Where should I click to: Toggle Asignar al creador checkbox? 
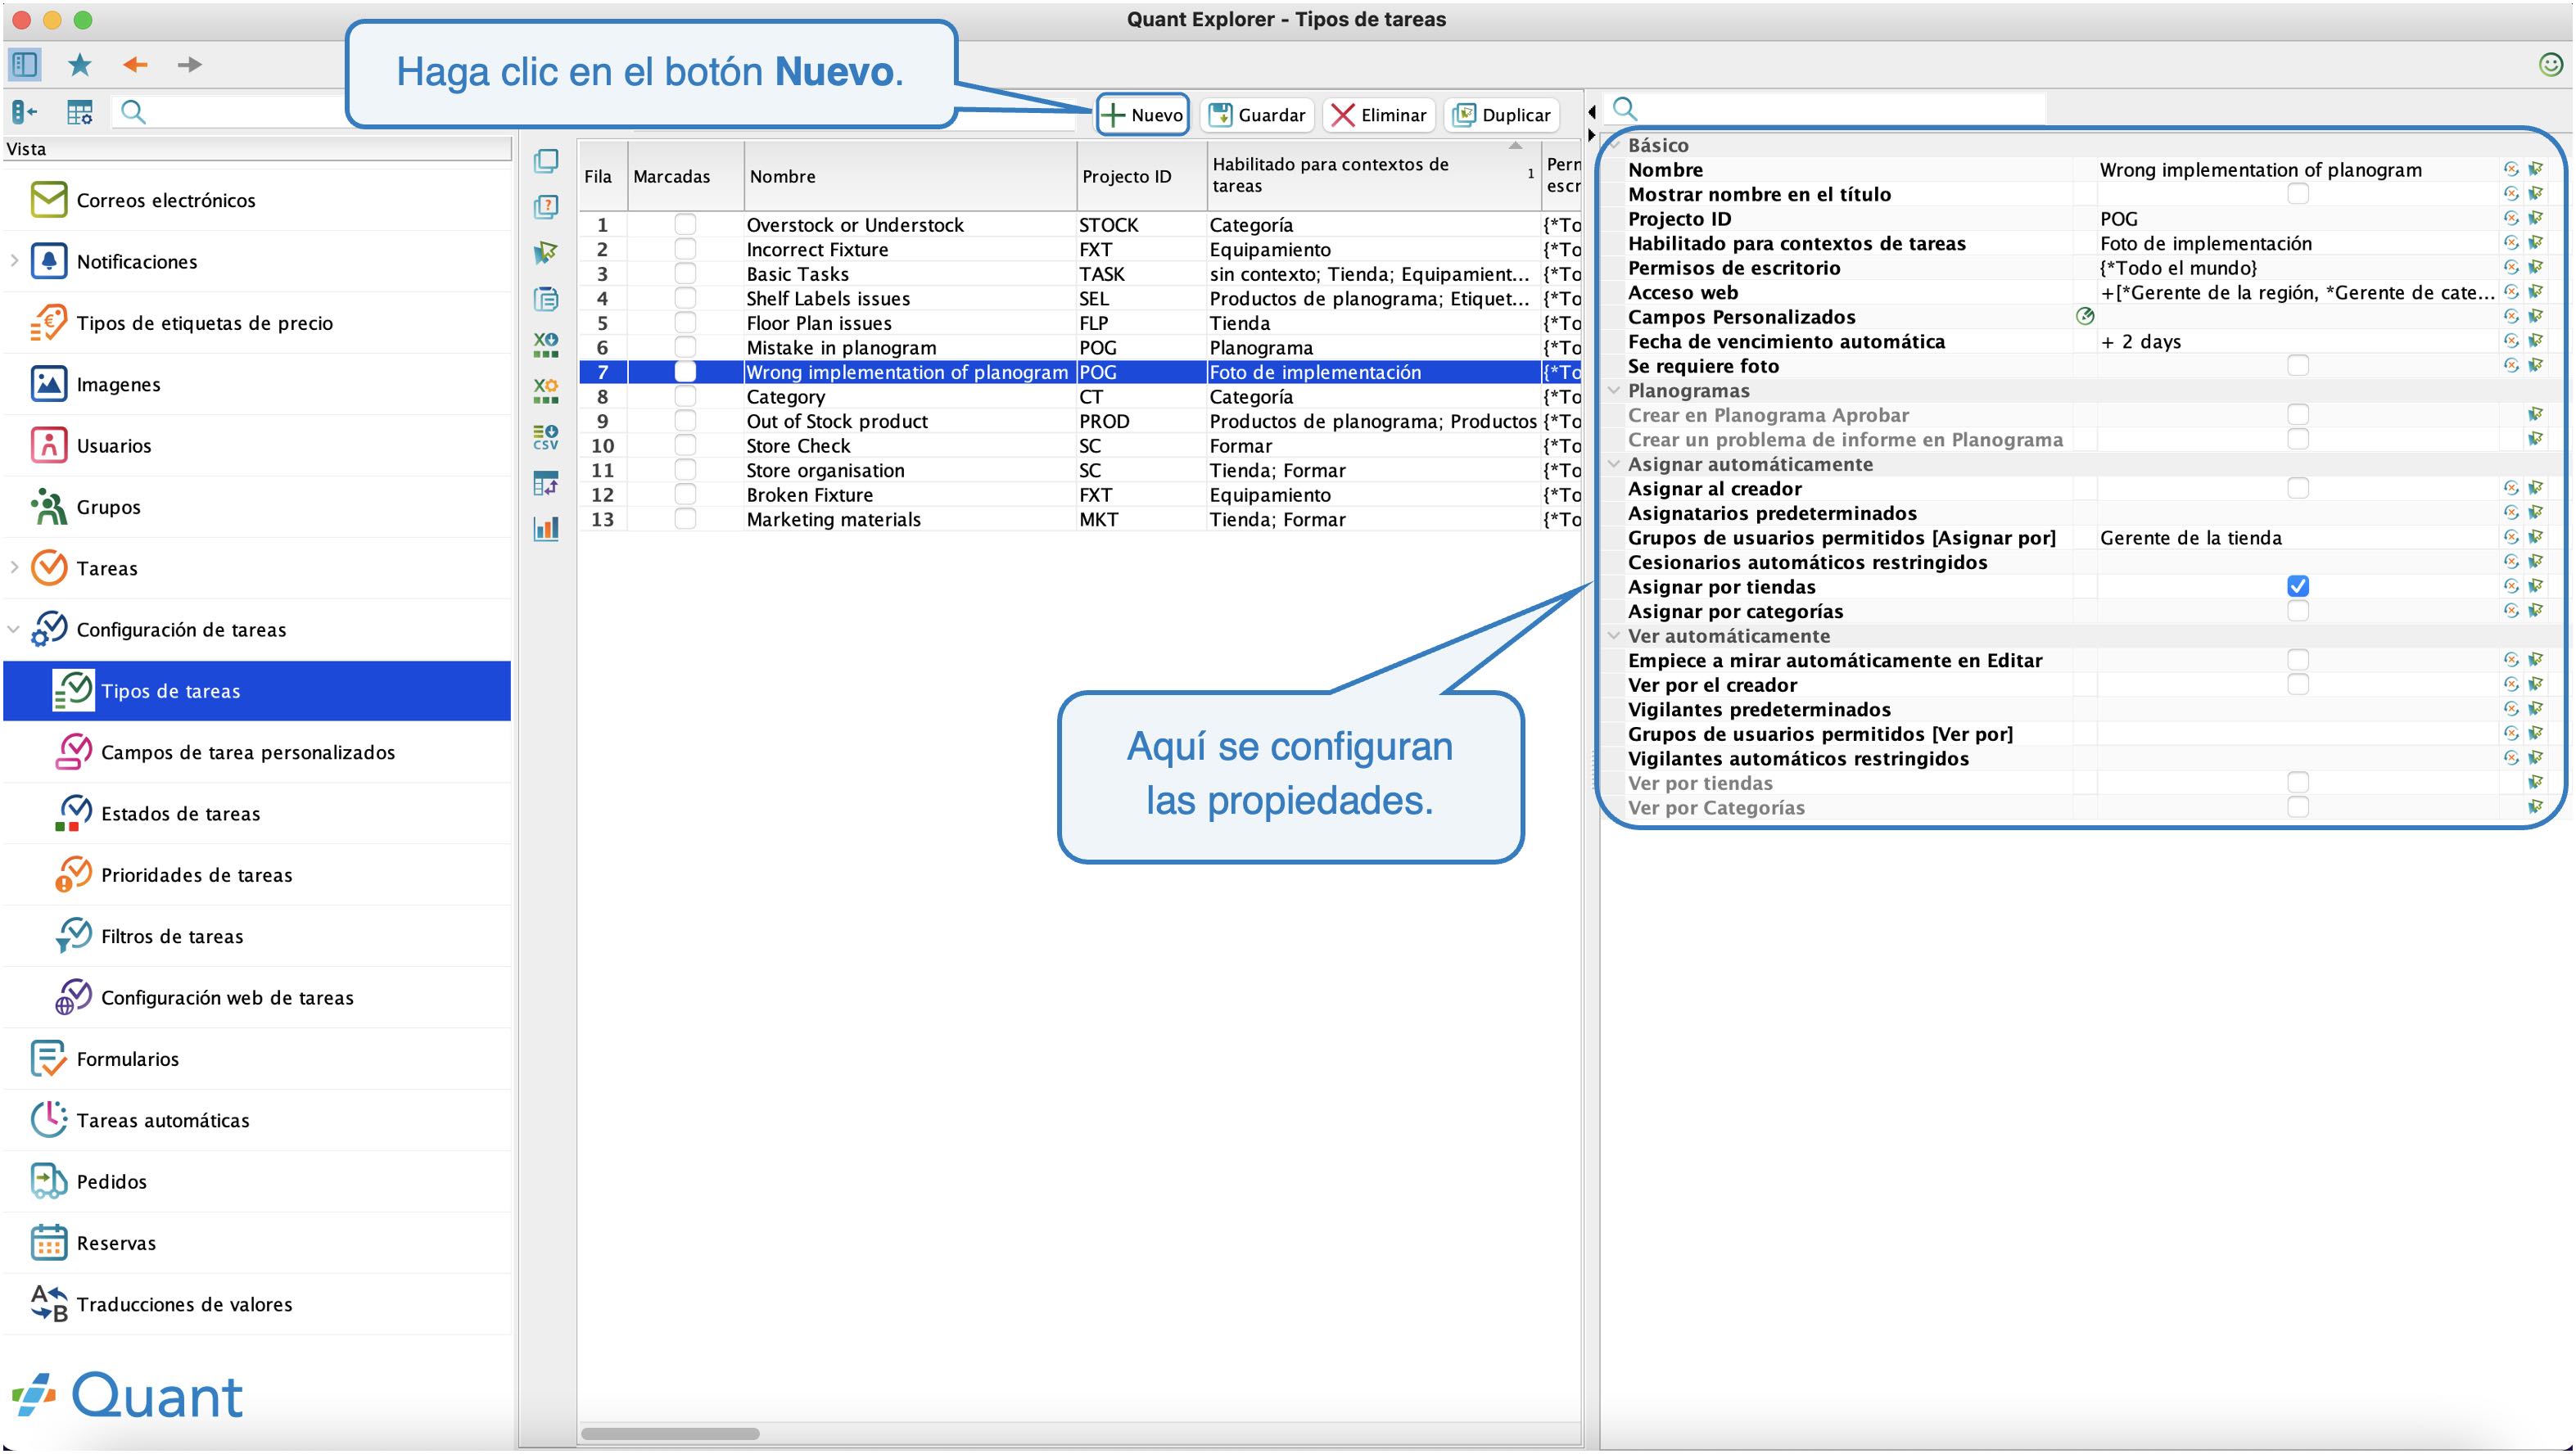point(2298,488)
